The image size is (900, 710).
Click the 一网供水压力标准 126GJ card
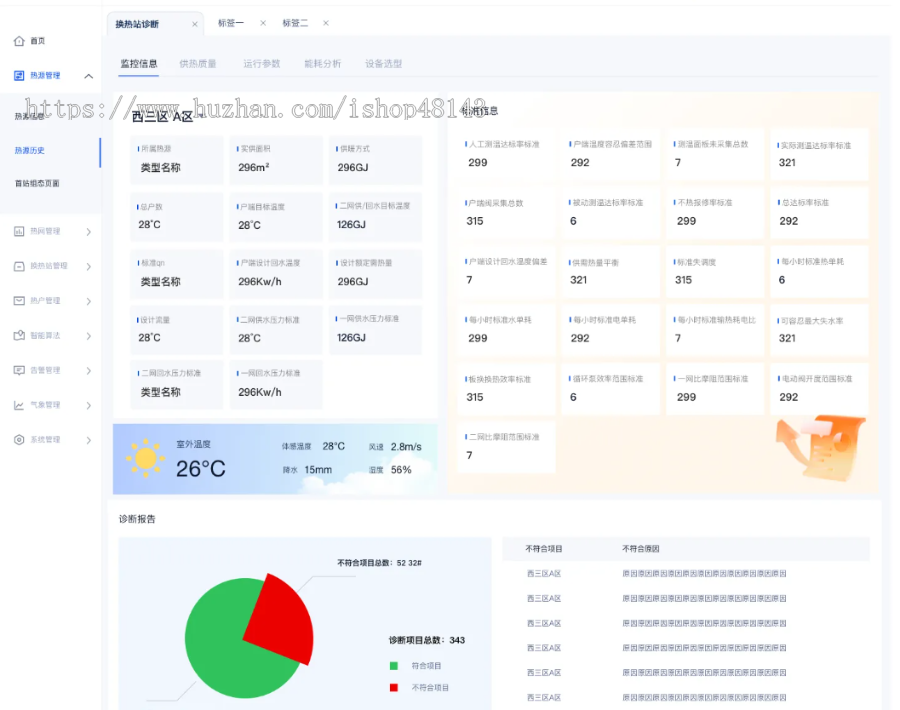pos(375,330)
